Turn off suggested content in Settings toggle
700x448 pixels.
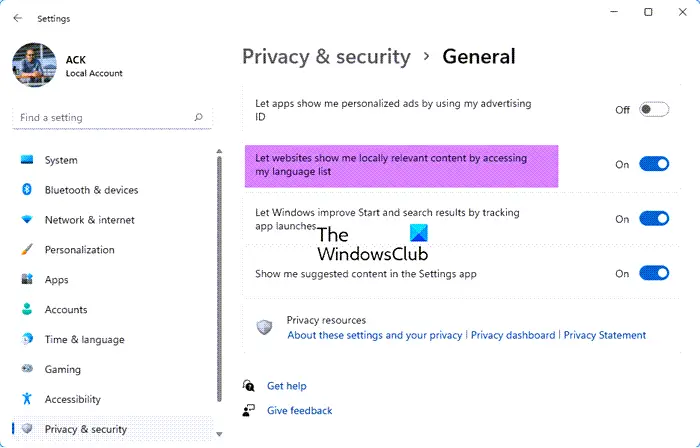[x=654, y=273]
